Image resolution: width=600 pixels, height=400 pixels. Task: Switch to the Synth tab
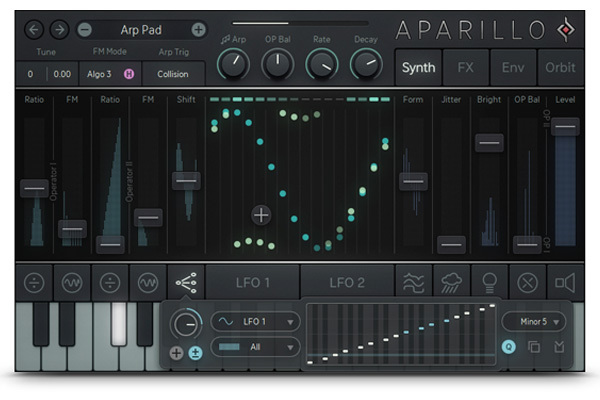pos(418,67)
